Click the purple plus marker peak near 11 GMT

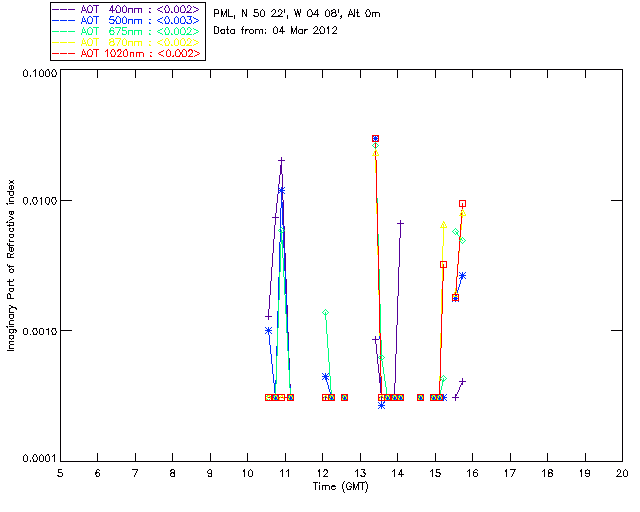[281, 161]
